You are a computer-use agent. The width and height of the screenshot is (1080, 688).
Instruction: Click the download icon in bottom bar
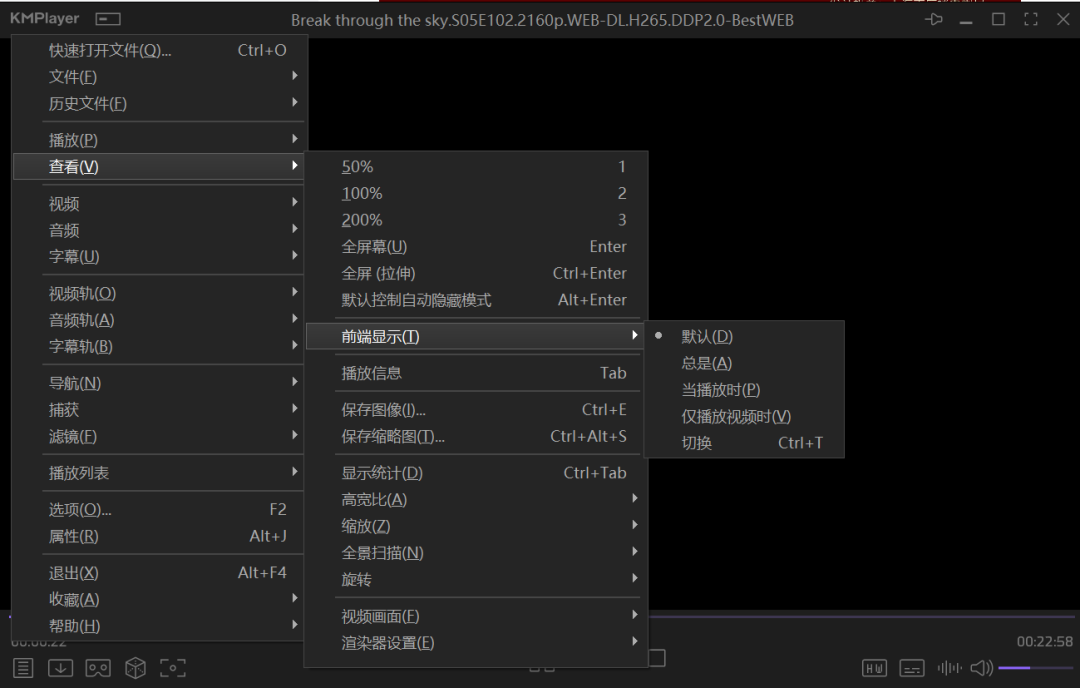point(61,667)
